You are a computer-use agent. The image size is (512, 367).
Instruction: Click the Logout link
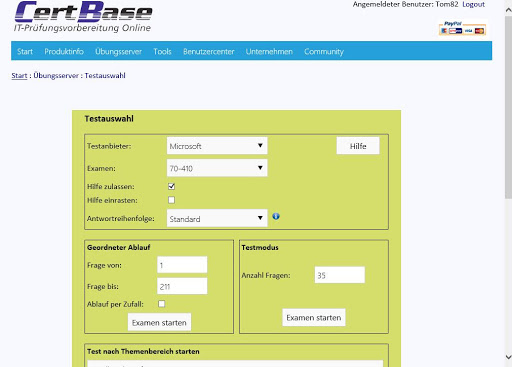pyautogui.click(x=473, y=4)
